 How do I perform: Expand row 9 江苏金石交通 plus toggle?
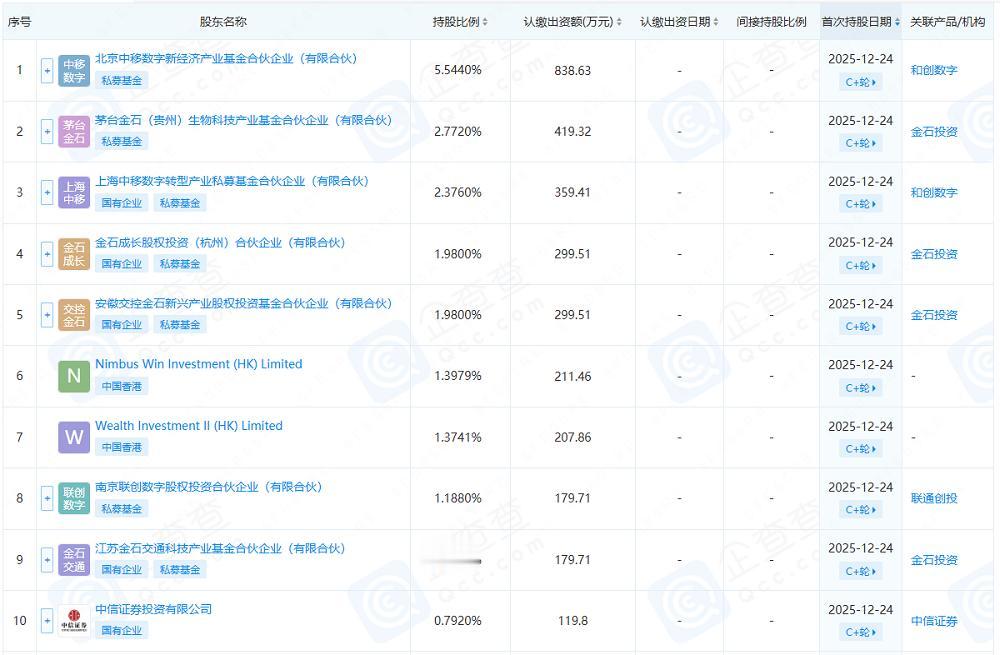[47, 559]
